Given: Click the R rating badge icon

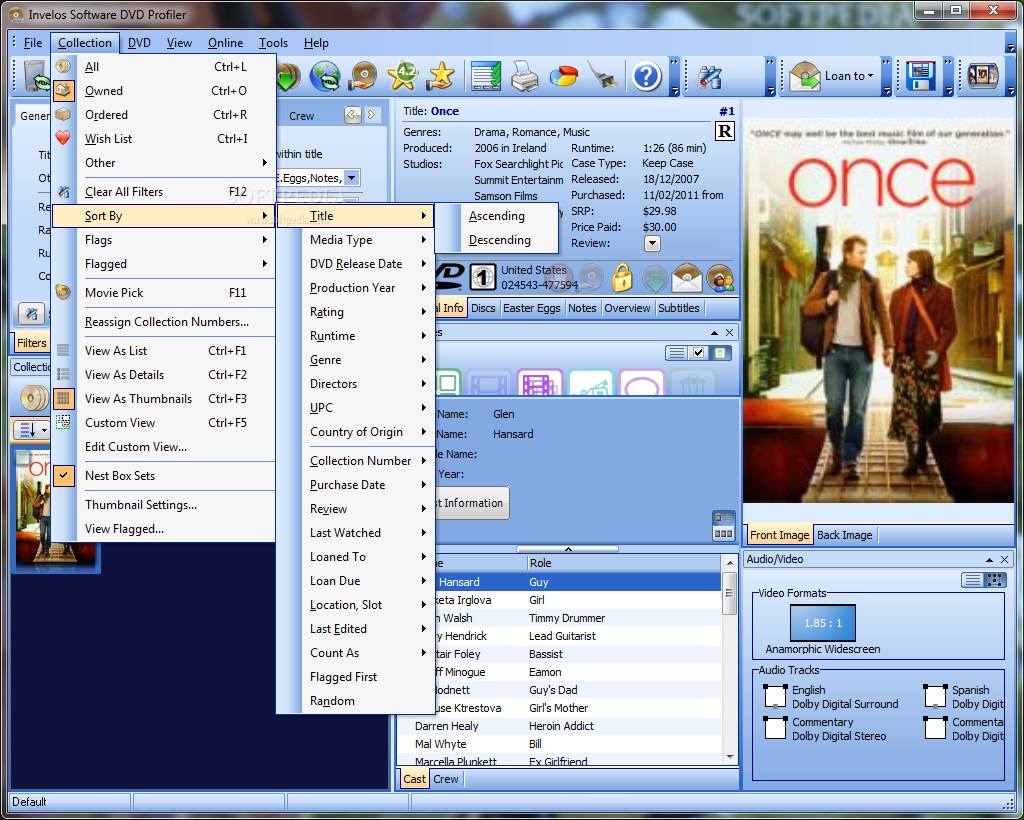Looking at the screenshot, I should point(725,132).
